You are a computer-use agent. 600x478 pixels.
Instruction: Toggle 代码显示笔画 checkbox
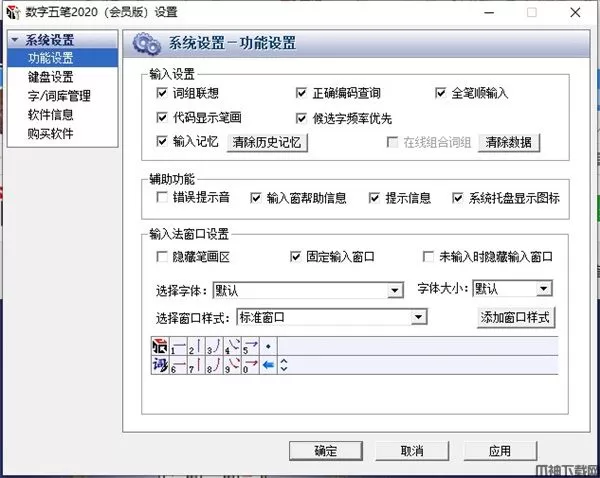[162, 117]
